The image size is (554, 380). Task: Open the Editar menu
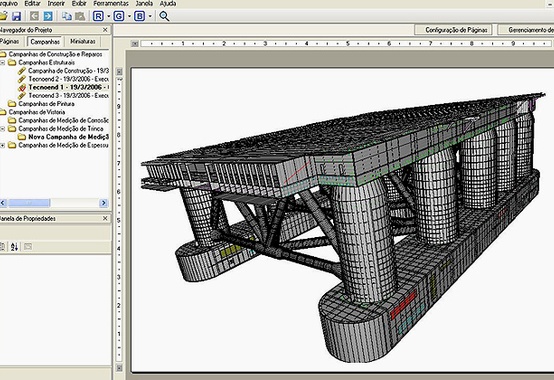tap(33, 4)
